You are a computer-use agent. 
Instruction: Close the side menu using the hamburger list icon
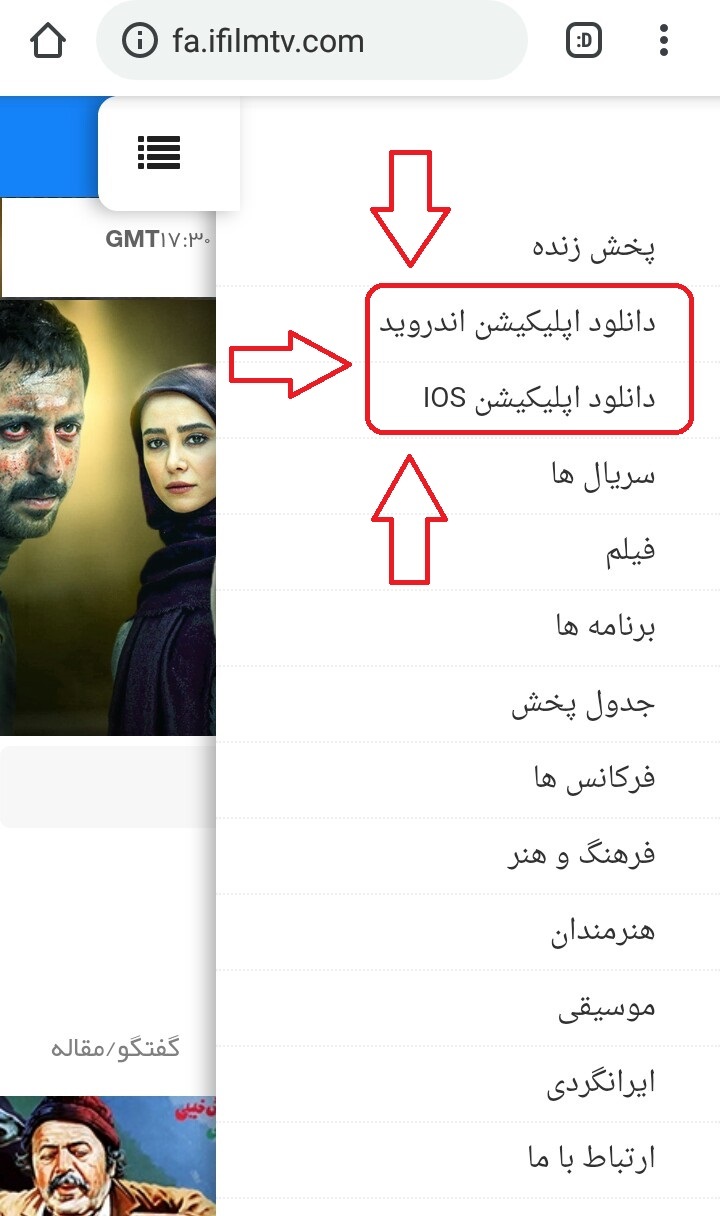tap(158, 153)
